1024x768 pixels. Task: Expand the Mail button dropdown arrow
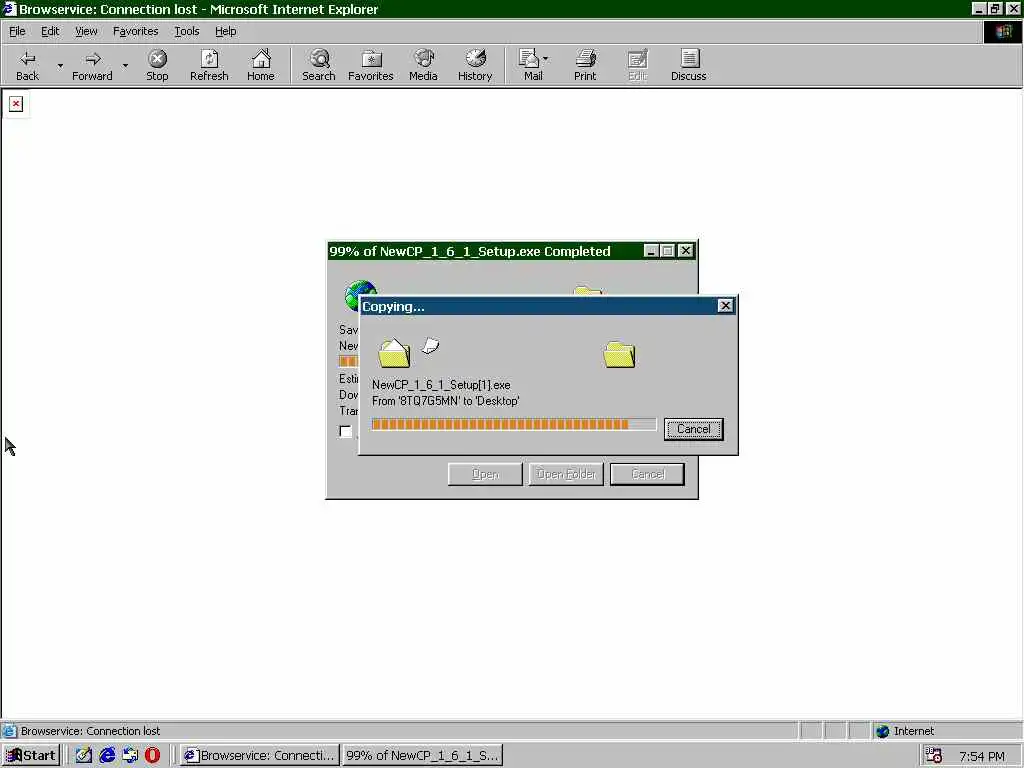pos(545,59)
